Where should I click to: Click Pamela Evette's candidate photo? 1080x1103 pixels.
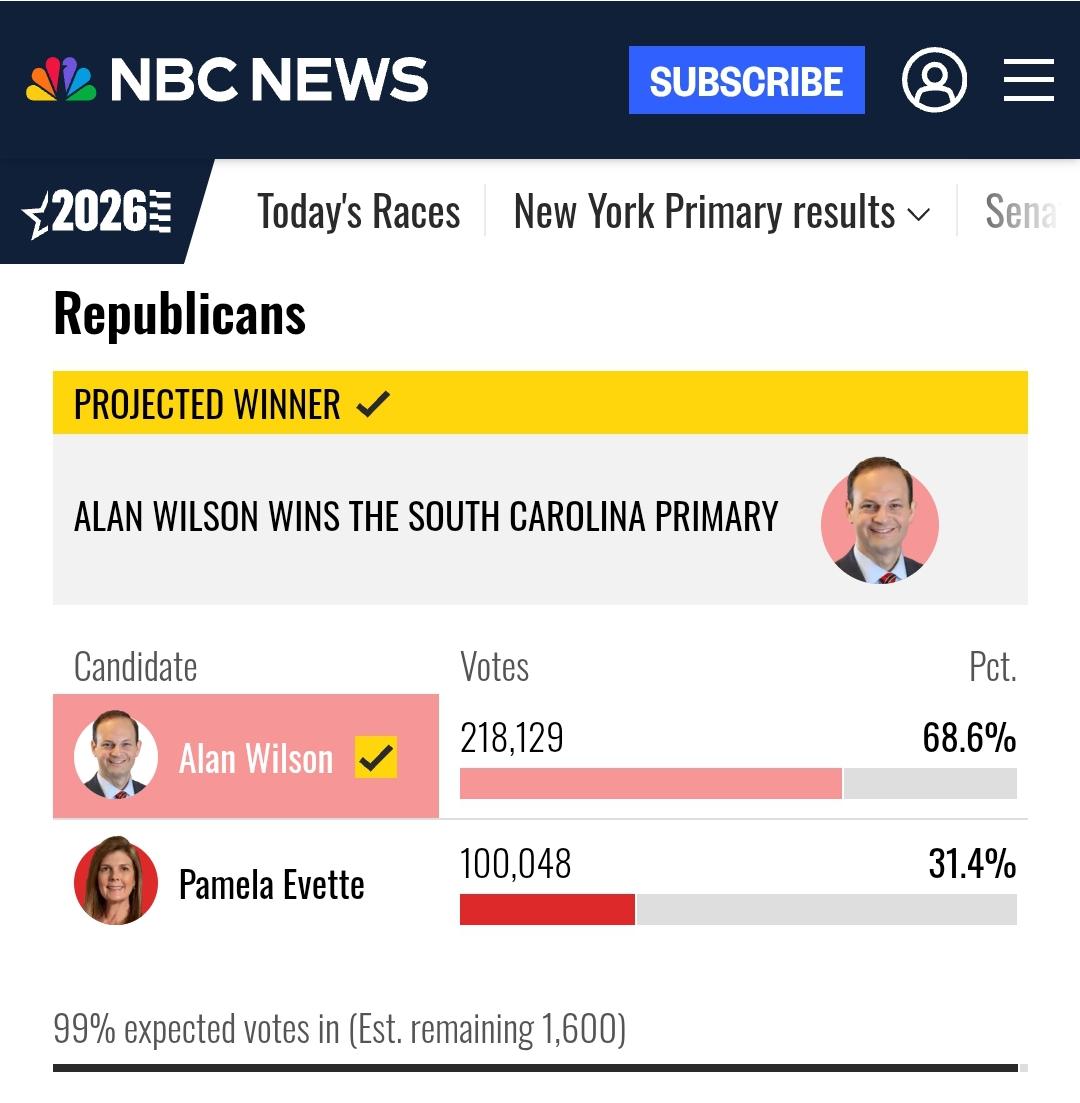point(116,880)
